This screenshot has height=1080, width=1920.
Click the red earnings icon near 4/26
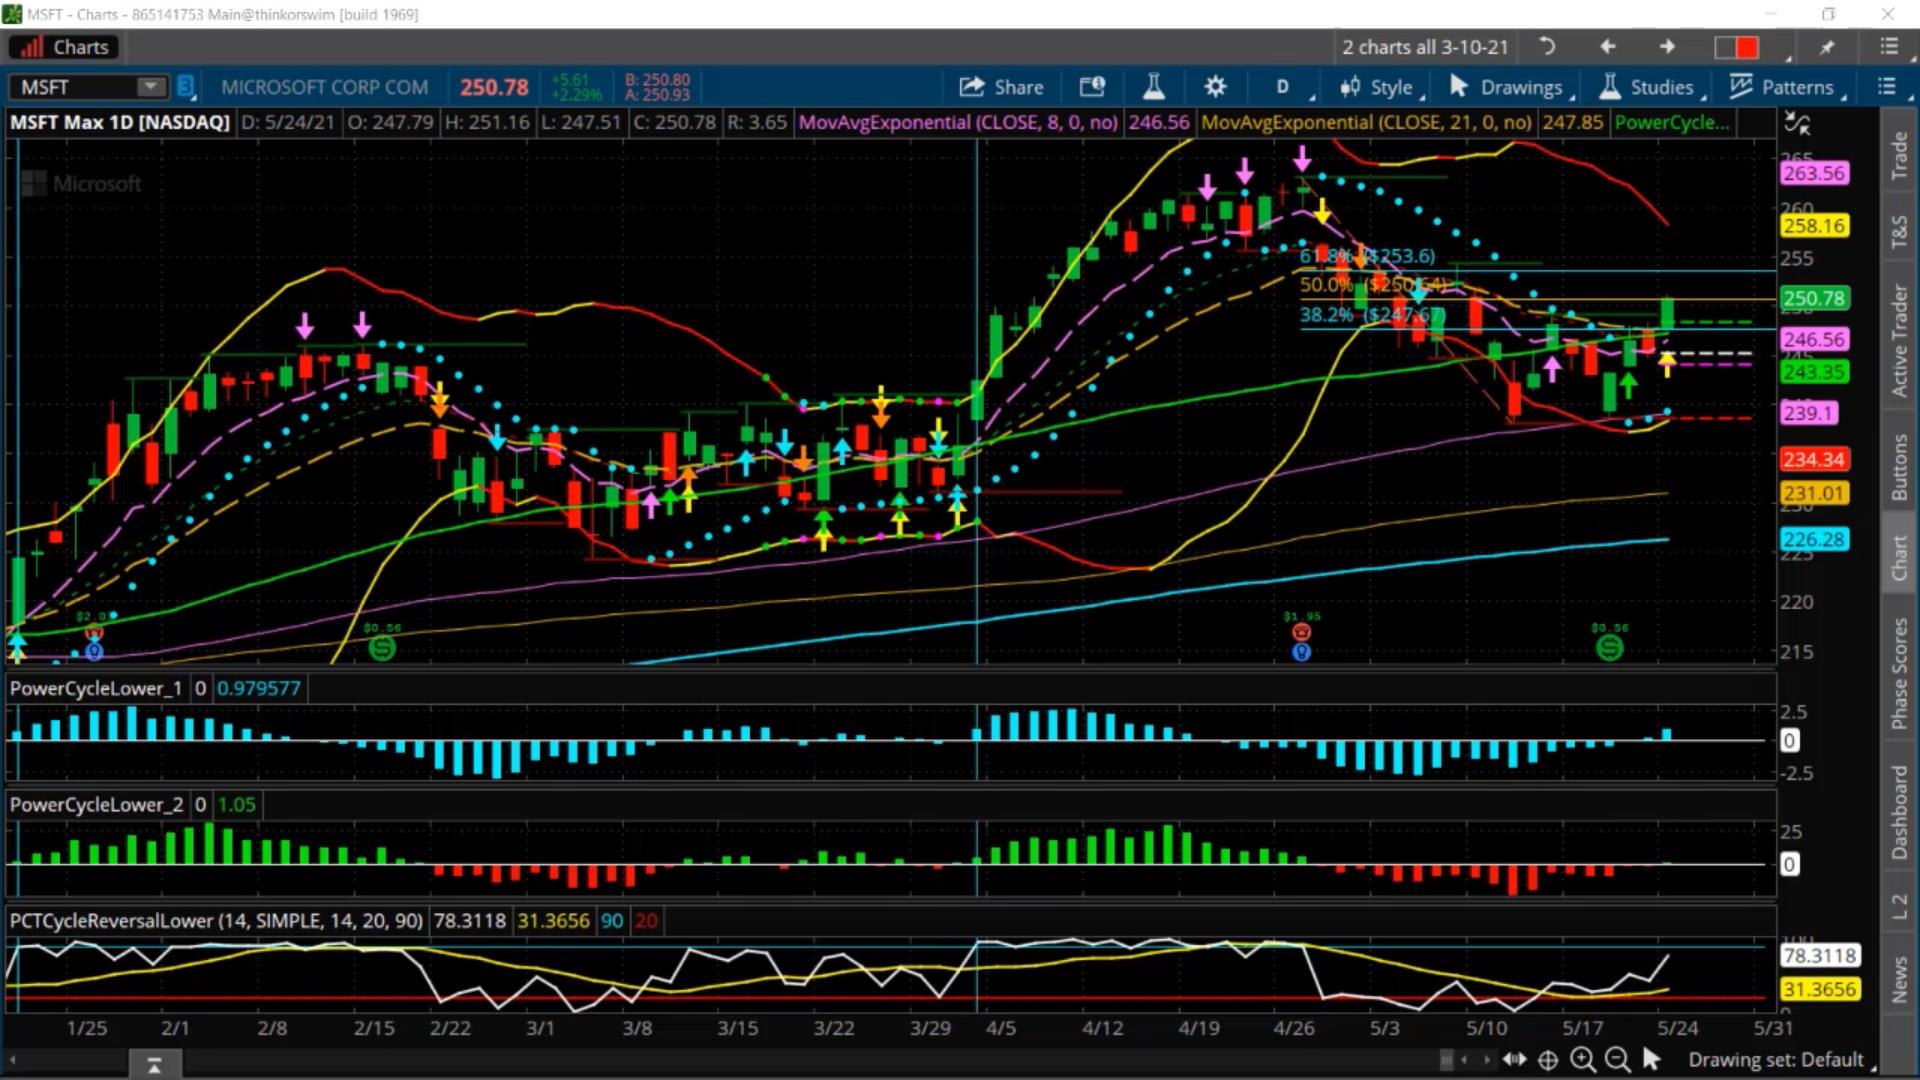[x=1301, y=632]
